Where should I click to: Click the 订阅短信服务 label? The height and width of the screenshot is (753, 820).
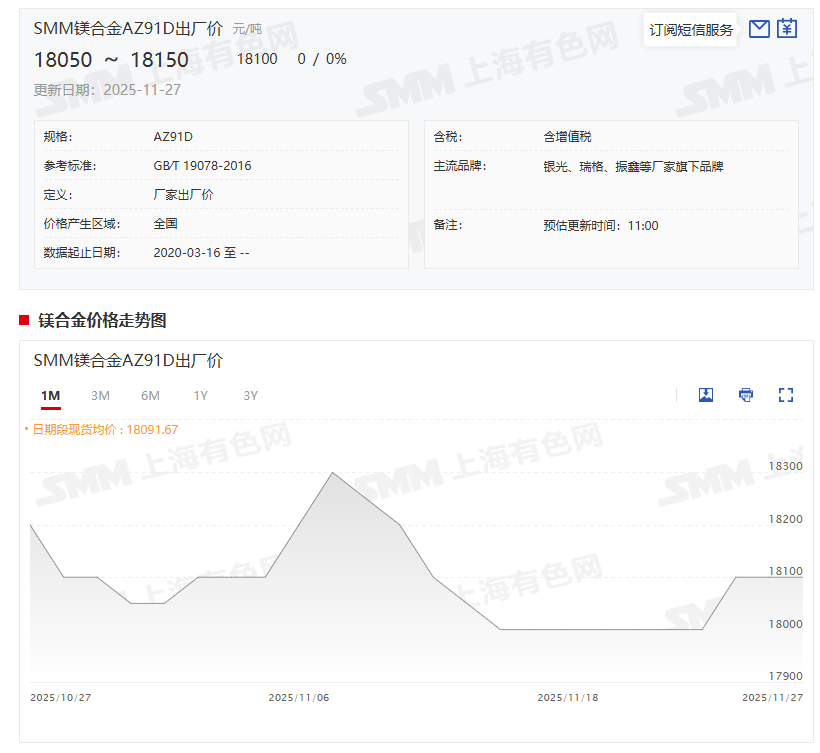(691, 30)
